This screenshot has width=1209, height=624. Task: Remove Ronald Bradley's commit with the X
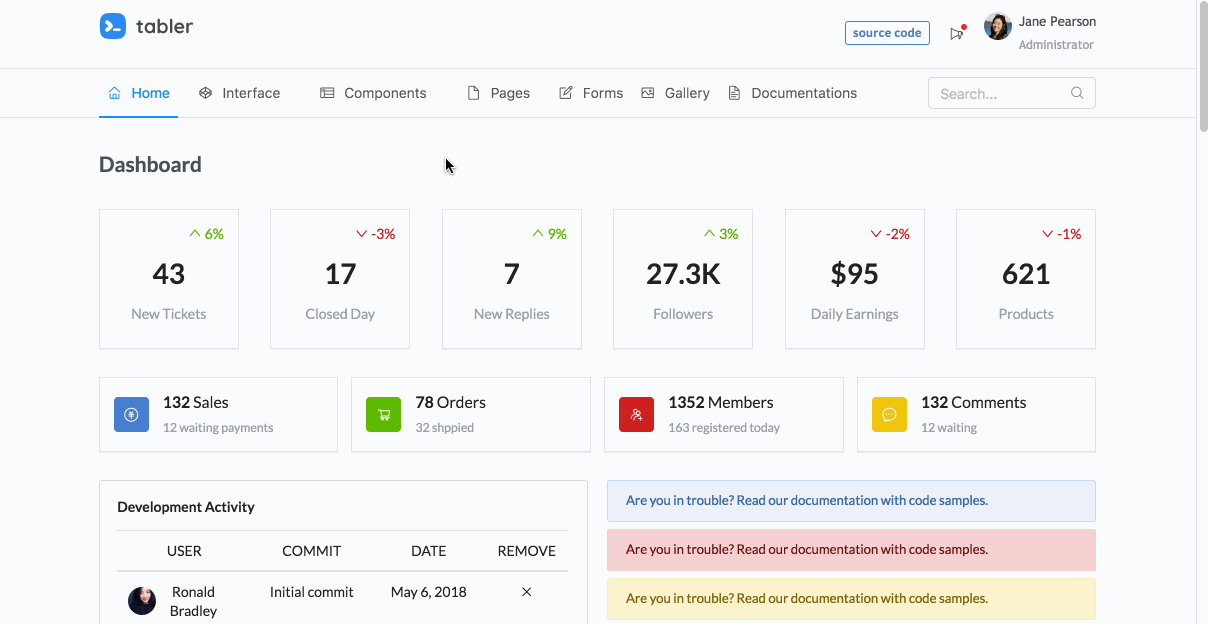point(527,592)
